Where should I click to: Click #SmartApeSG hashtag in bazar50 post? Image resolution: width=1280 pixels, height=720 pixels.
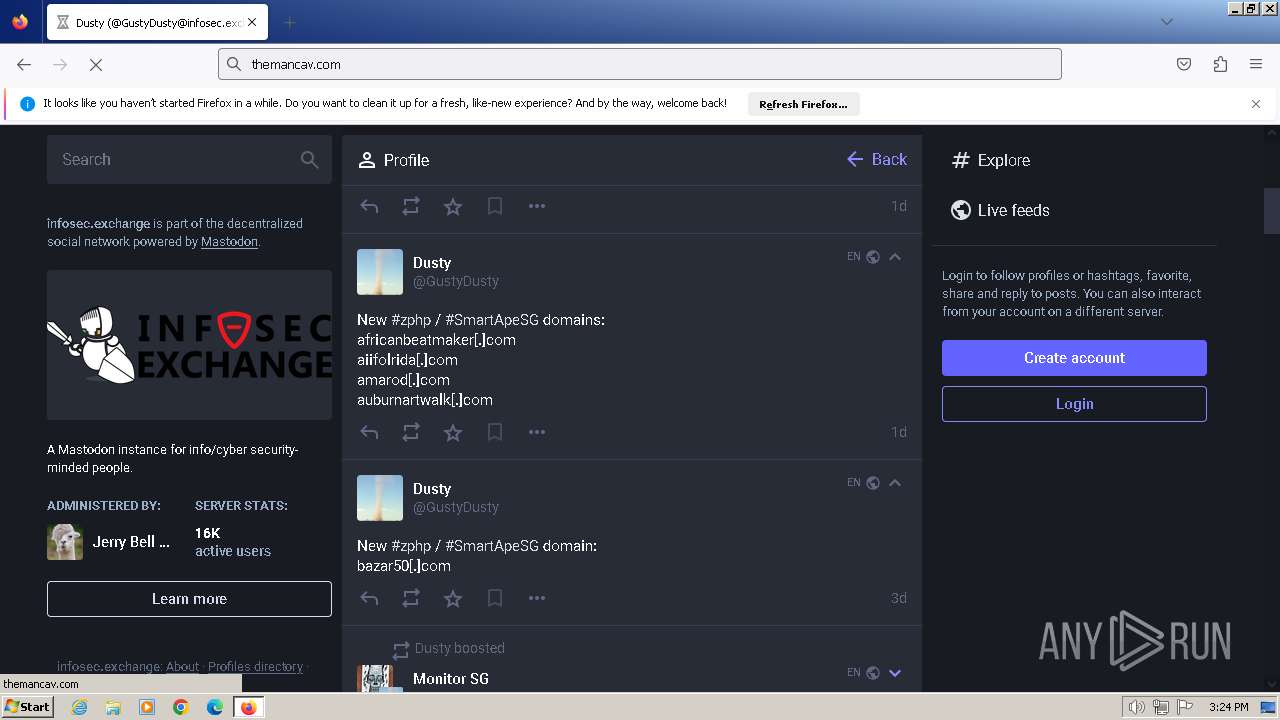[x=492, y=546]
